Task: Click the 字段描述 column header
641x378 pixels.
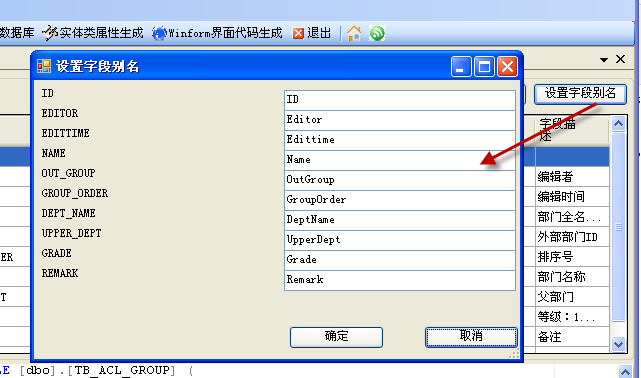Action: tap(572, 130)
